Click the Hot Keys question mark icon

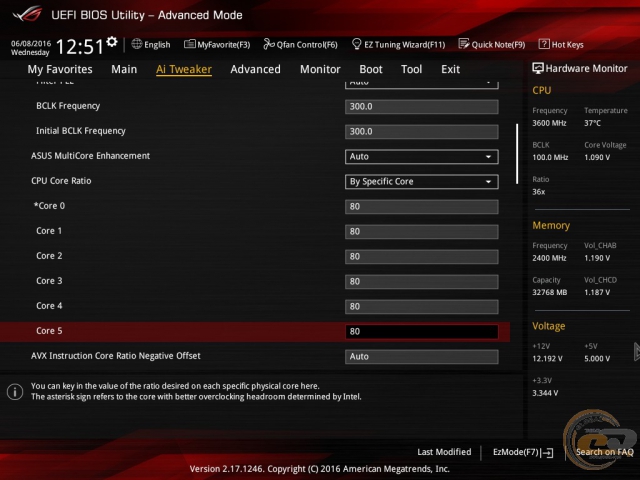click(x=544, y=44)
